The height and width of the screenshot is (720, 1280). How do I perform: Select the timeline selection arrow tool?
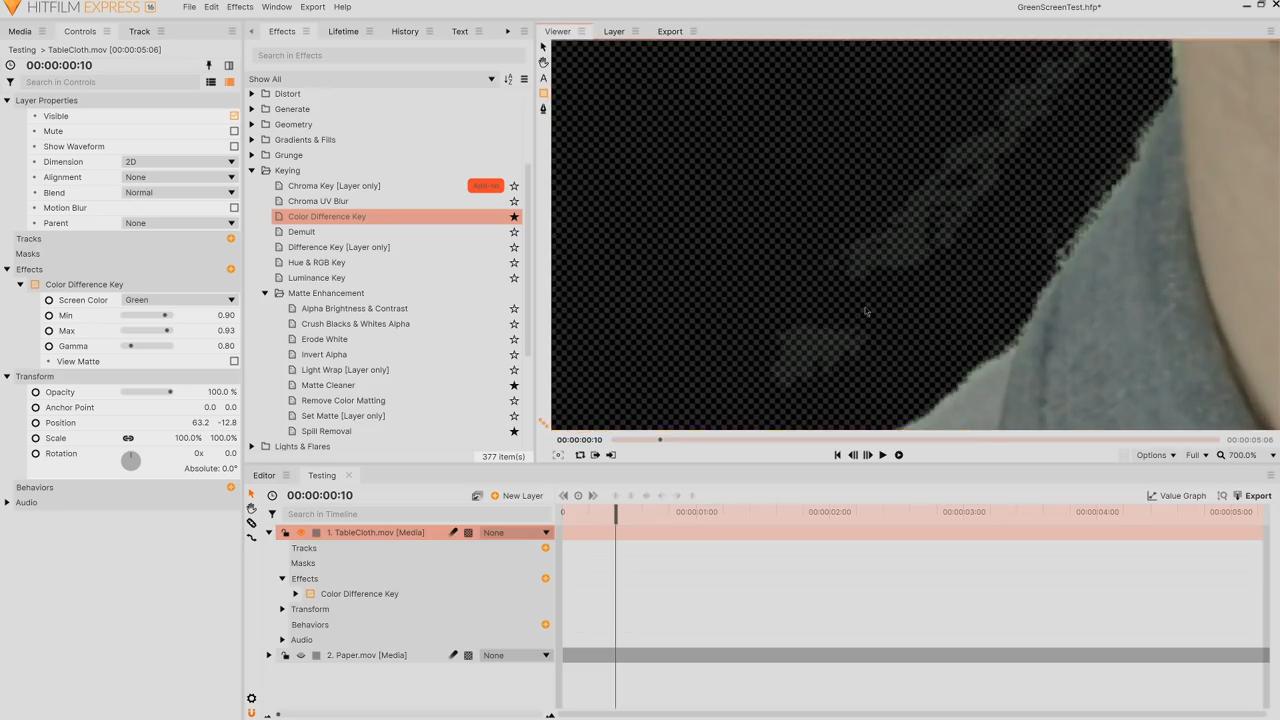(251, 495)
